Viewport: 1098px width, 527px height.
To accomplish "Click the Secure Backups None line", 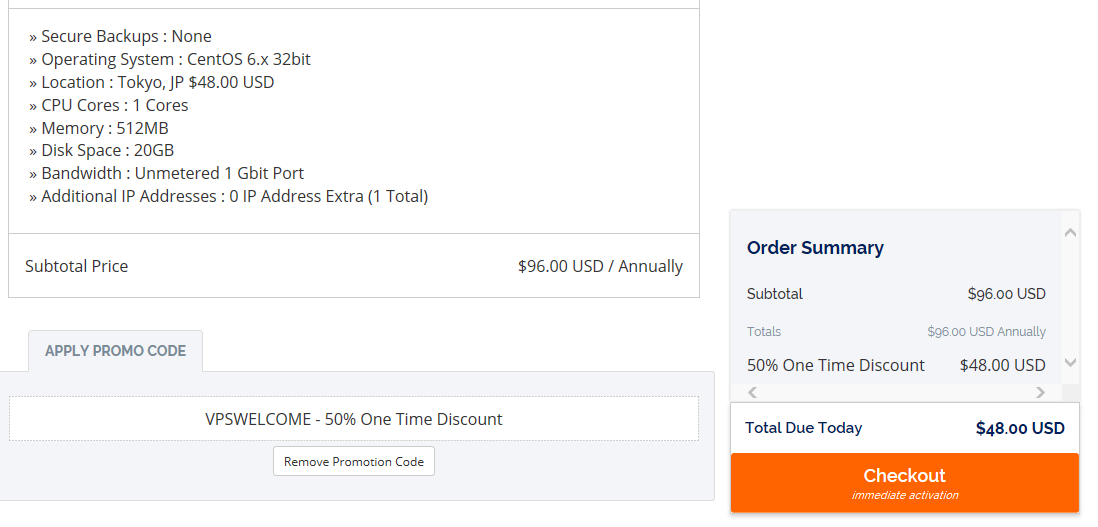I will [120, 36].
